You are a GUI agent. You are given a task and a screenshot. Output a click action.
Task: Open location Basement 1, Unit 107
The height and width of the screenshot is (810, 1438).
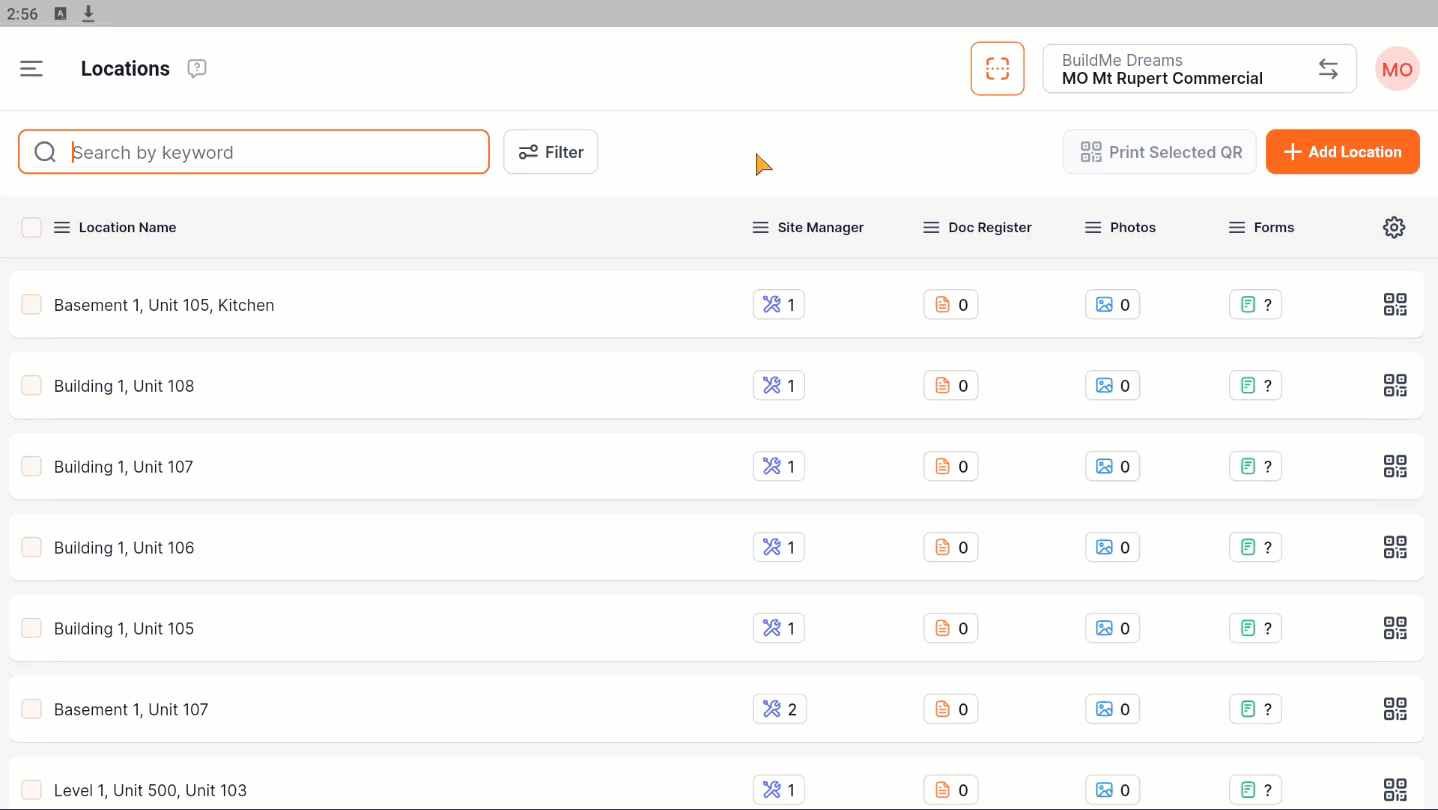(x=131, y=710)
